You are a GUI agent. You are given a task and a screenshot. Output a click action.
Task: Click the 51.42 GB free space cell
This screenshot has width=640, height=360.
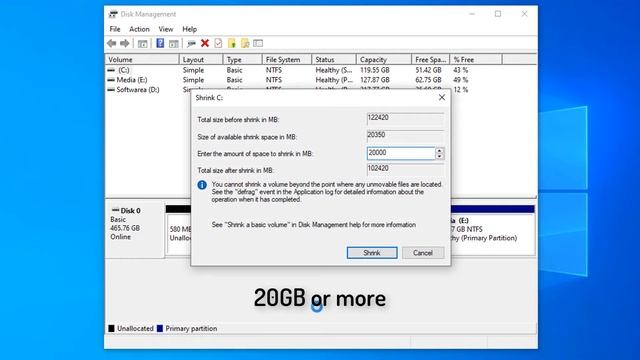429,70
